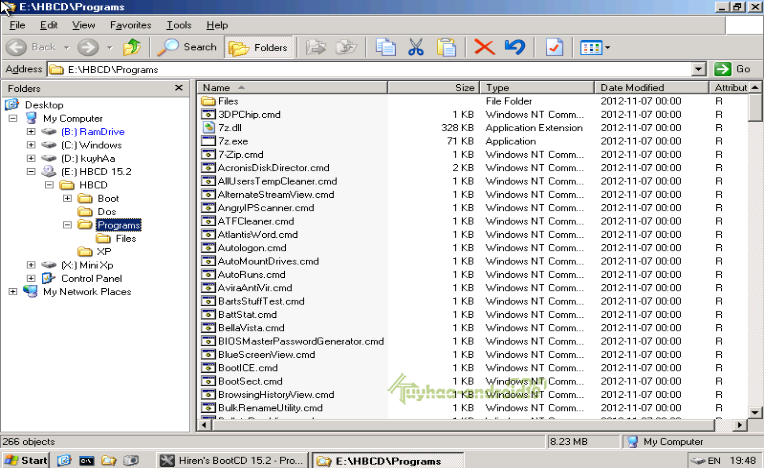Click the horizontal scrollbar left arrow
Screen dimensions: 764x468
click(x=206, y=425)
